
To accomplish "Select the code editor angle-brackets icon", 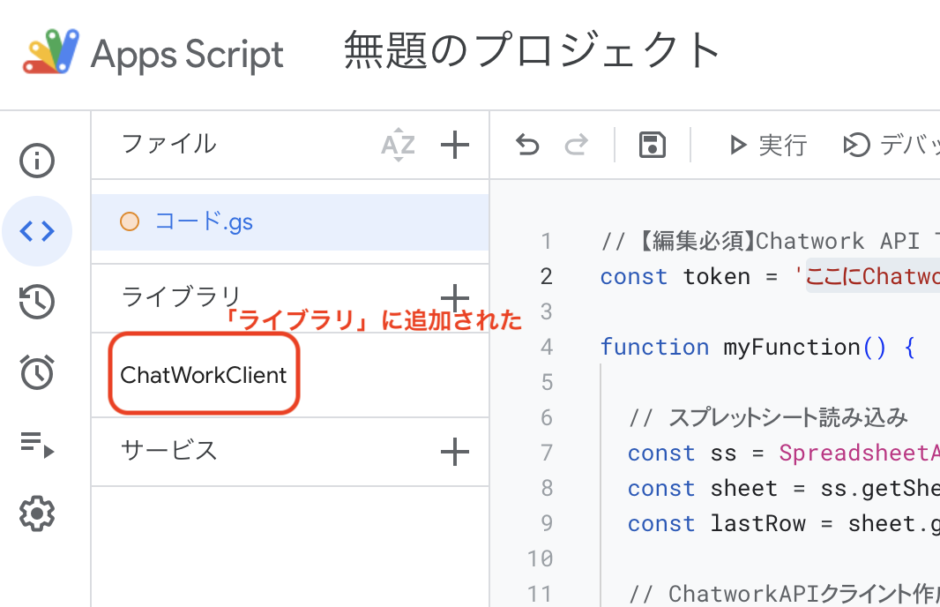I will pos(38,231).
